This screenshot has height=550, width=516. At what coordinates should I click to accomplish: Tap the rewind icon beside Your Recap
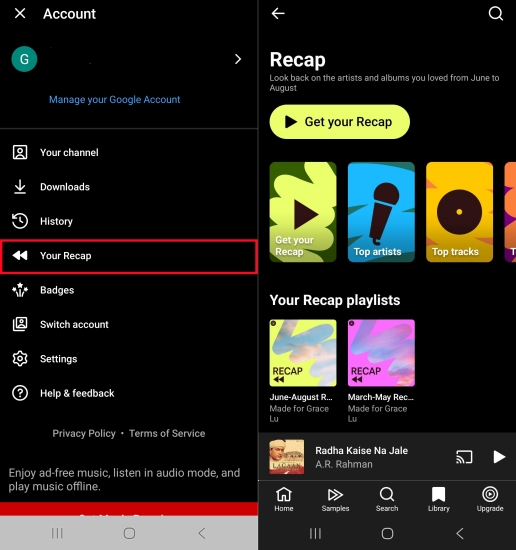tap(20, 255)
